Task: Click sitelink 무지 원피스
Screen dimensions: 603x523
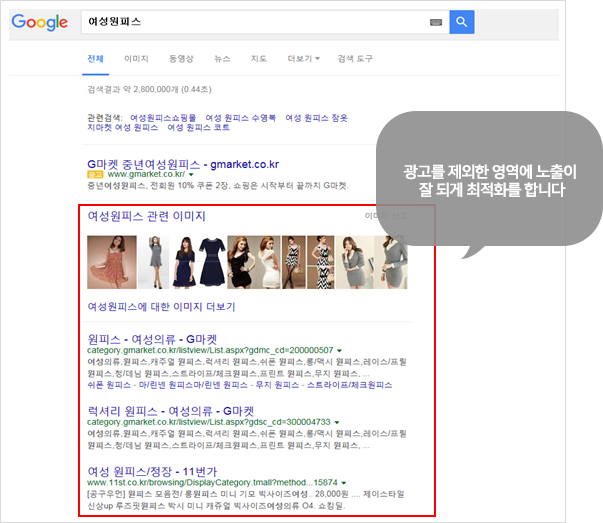Action: click(277, 385)
